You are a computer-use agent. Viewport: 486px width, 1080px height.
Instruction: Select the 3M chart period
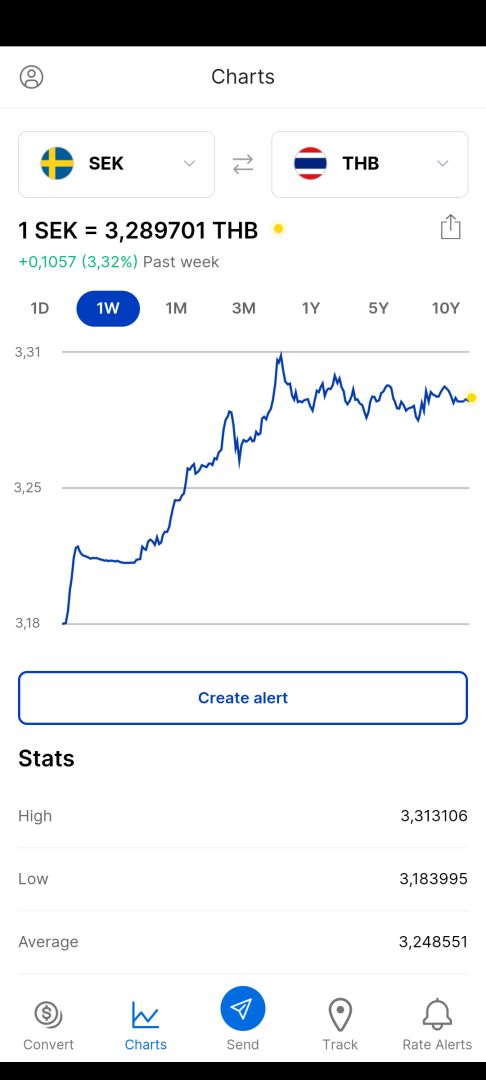click(244, 309)
